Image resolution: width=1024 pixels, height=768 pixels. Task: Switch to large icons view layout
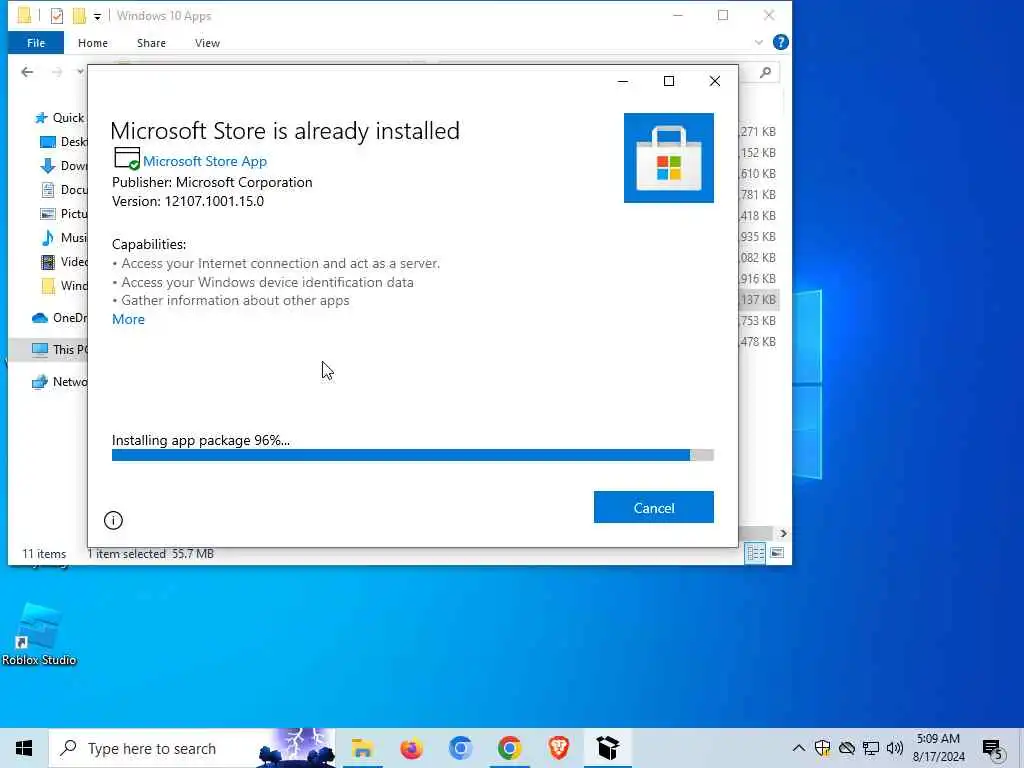777,553
